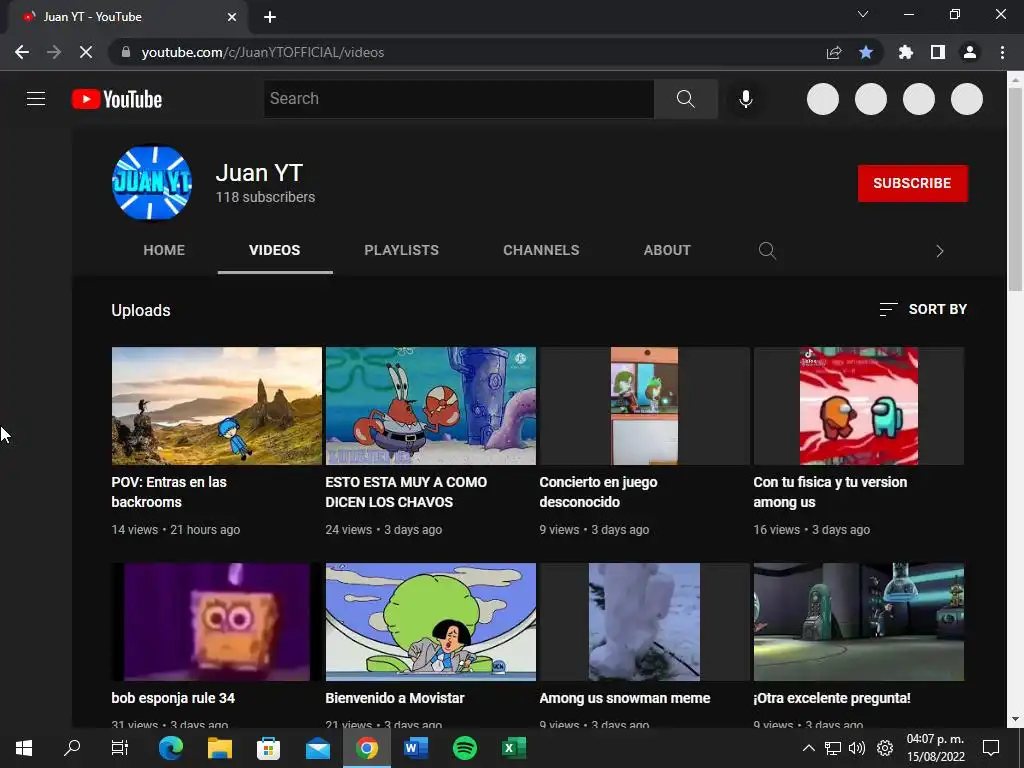Open the Sort By dropdown
This screenshot has width=1024, height=768.
click(x=923, y=310)
